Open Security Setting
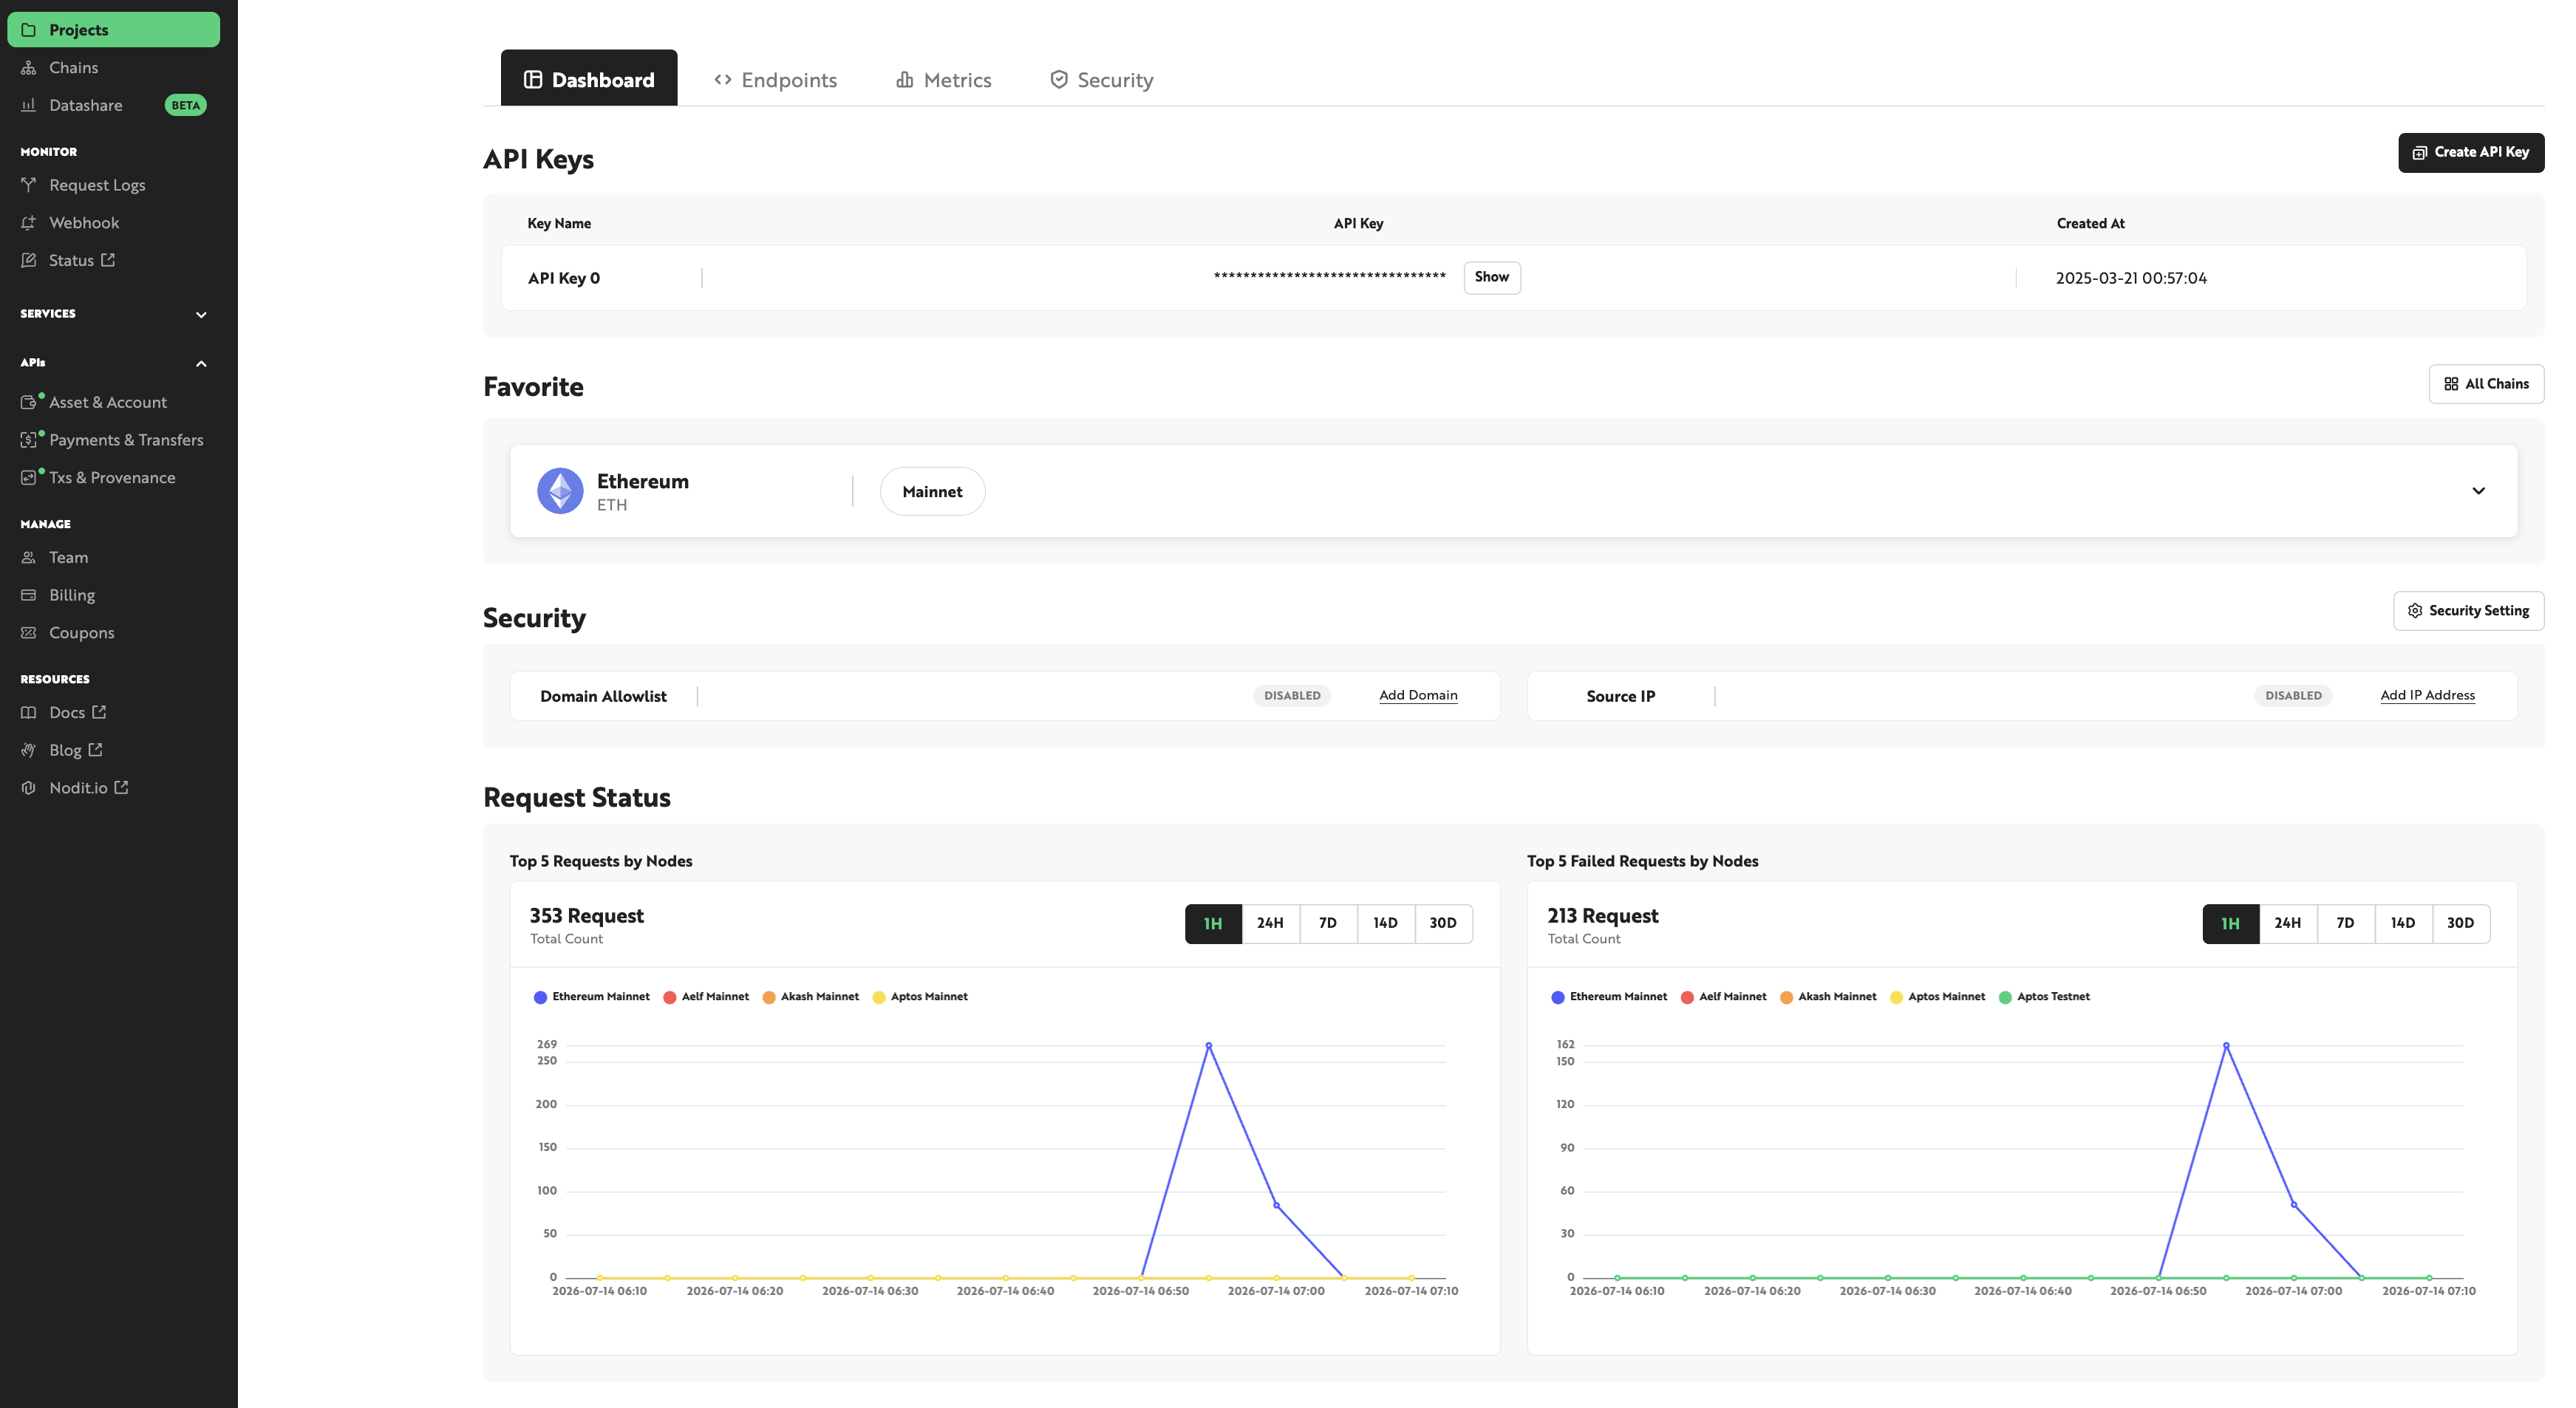Screen dimensions: 2576x1408 [x=2468, y=611]
